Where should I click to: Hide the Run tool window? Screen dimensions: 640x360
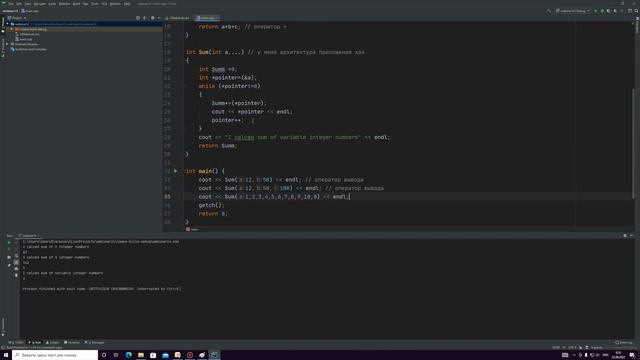pyautogui.click(x=631, y=236)
